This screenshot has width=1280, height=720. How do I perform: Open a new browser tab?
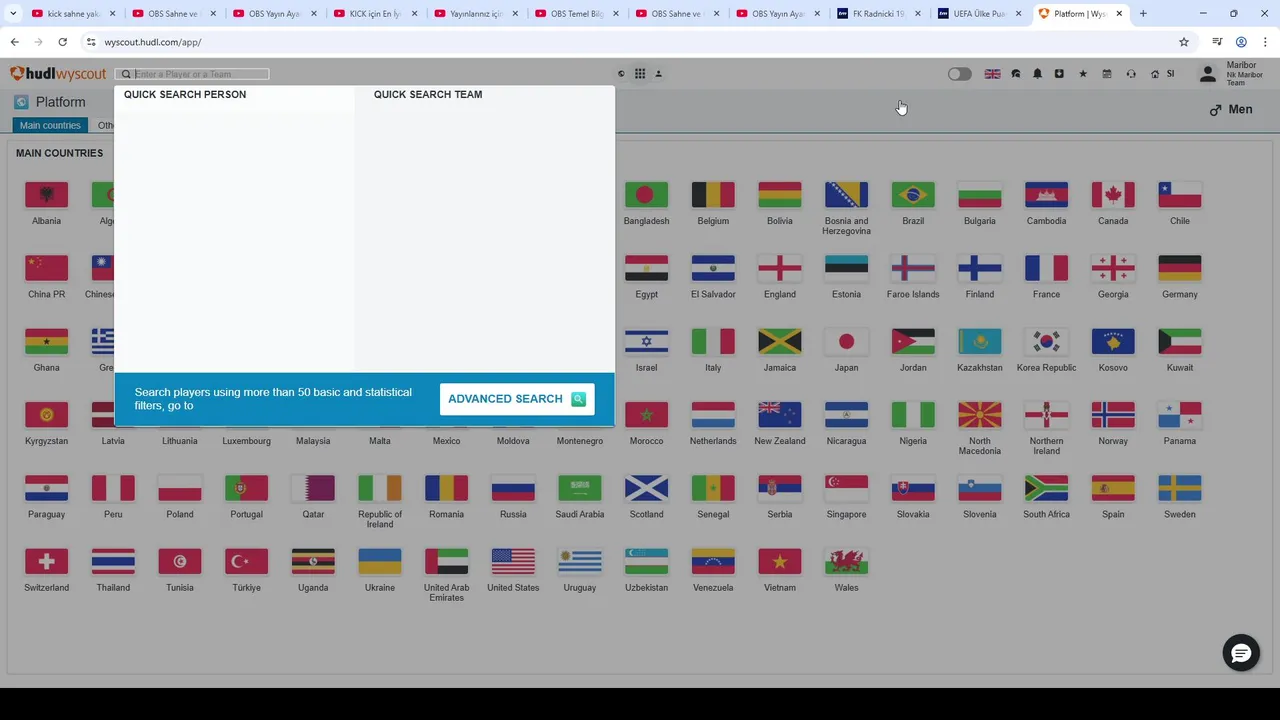point(1143,14)
